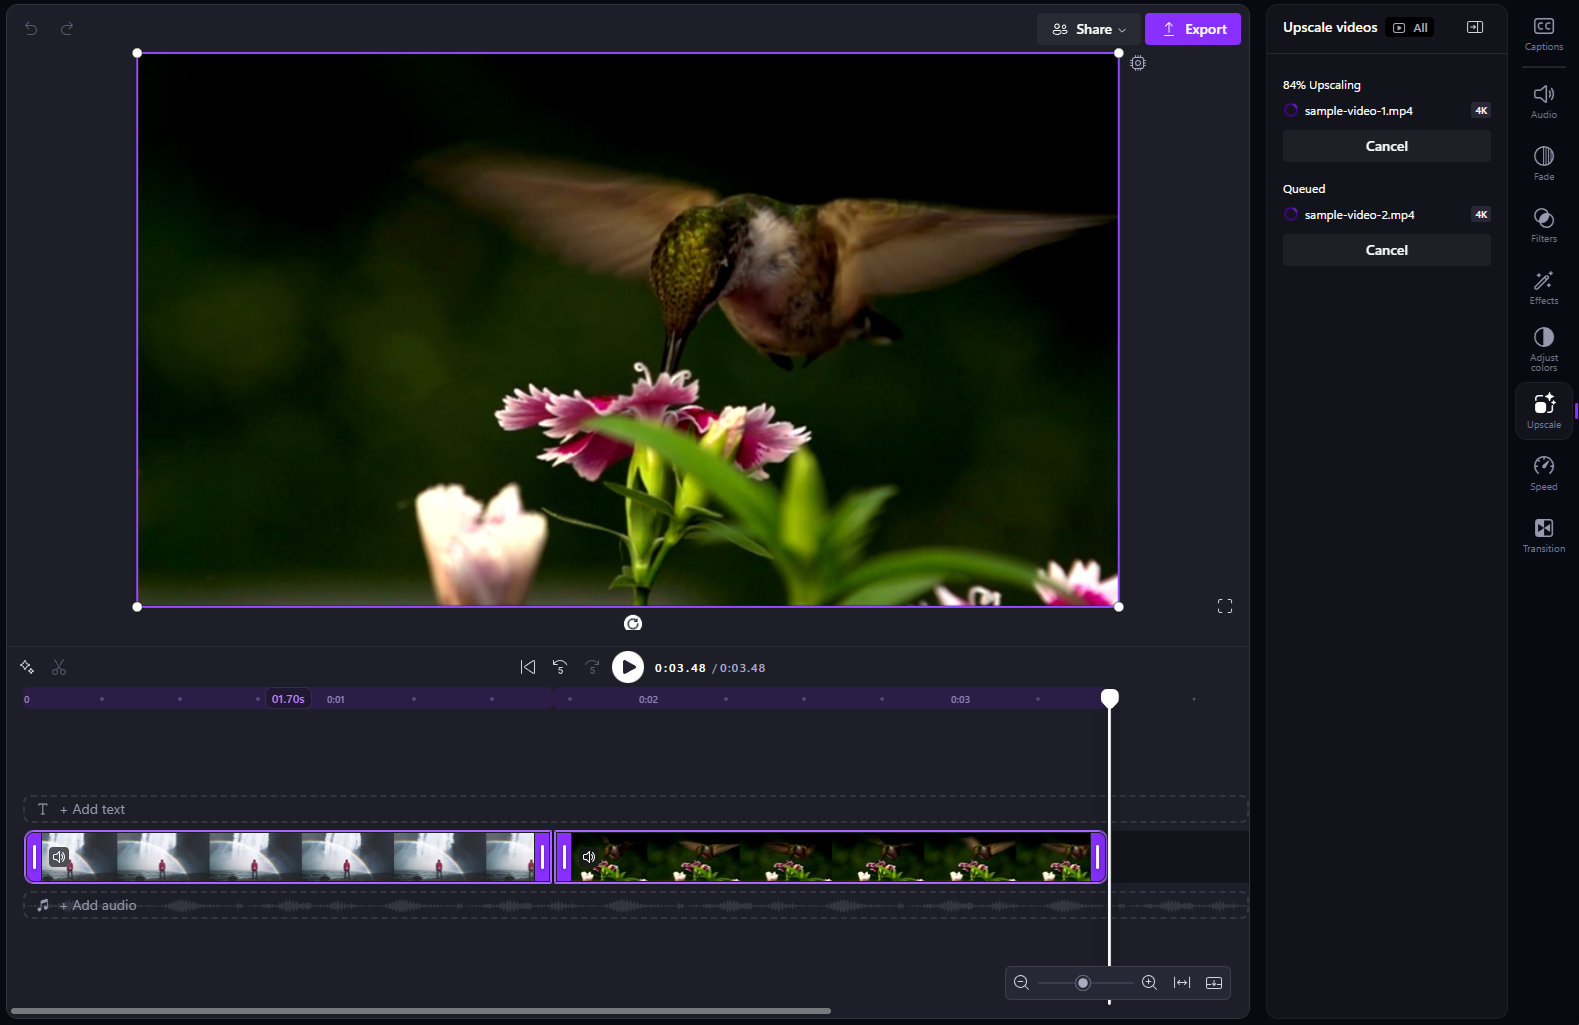
Task: Click the horizontal timeline scrollbar
Action: [420, 1011]
